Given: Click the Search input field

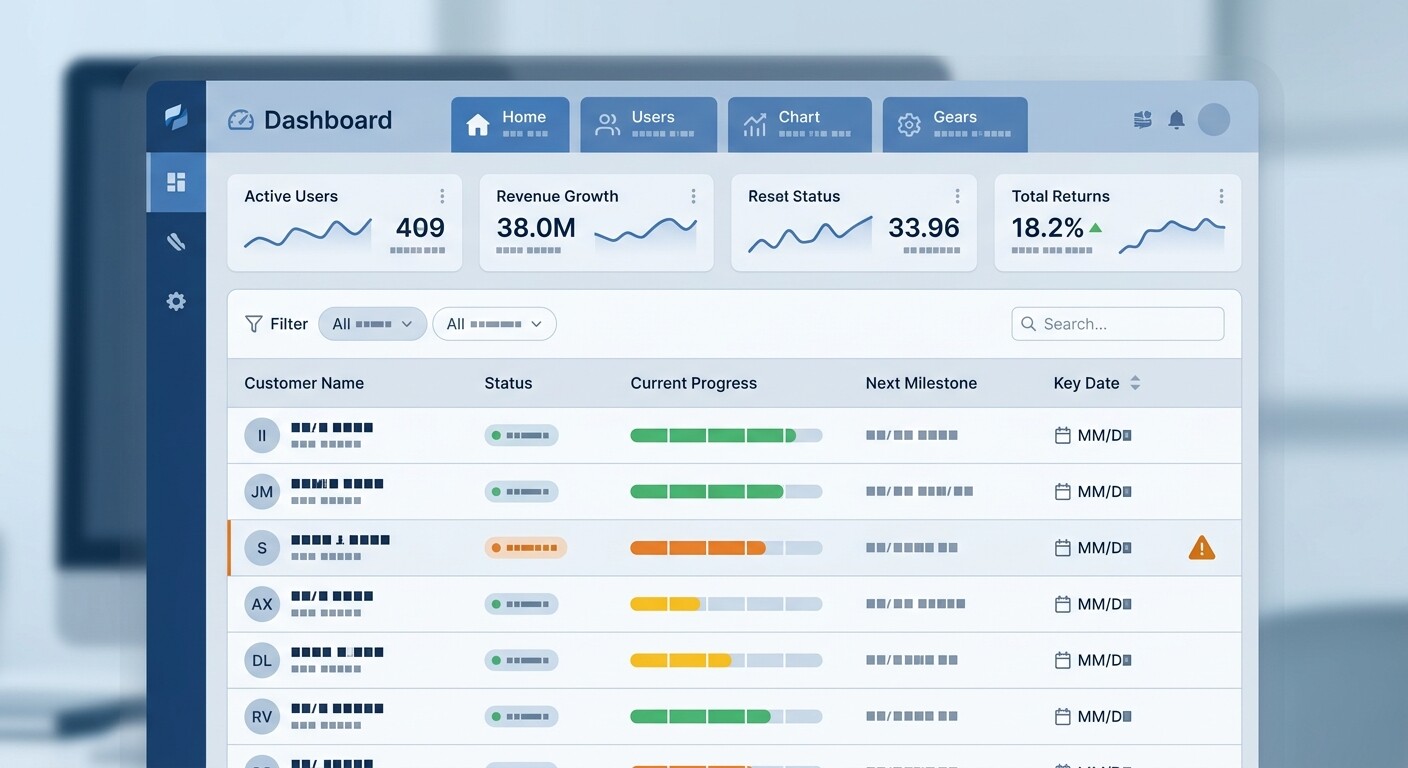Looking at the screenshot, I should pyautogui.click(x=1118, y=324).
